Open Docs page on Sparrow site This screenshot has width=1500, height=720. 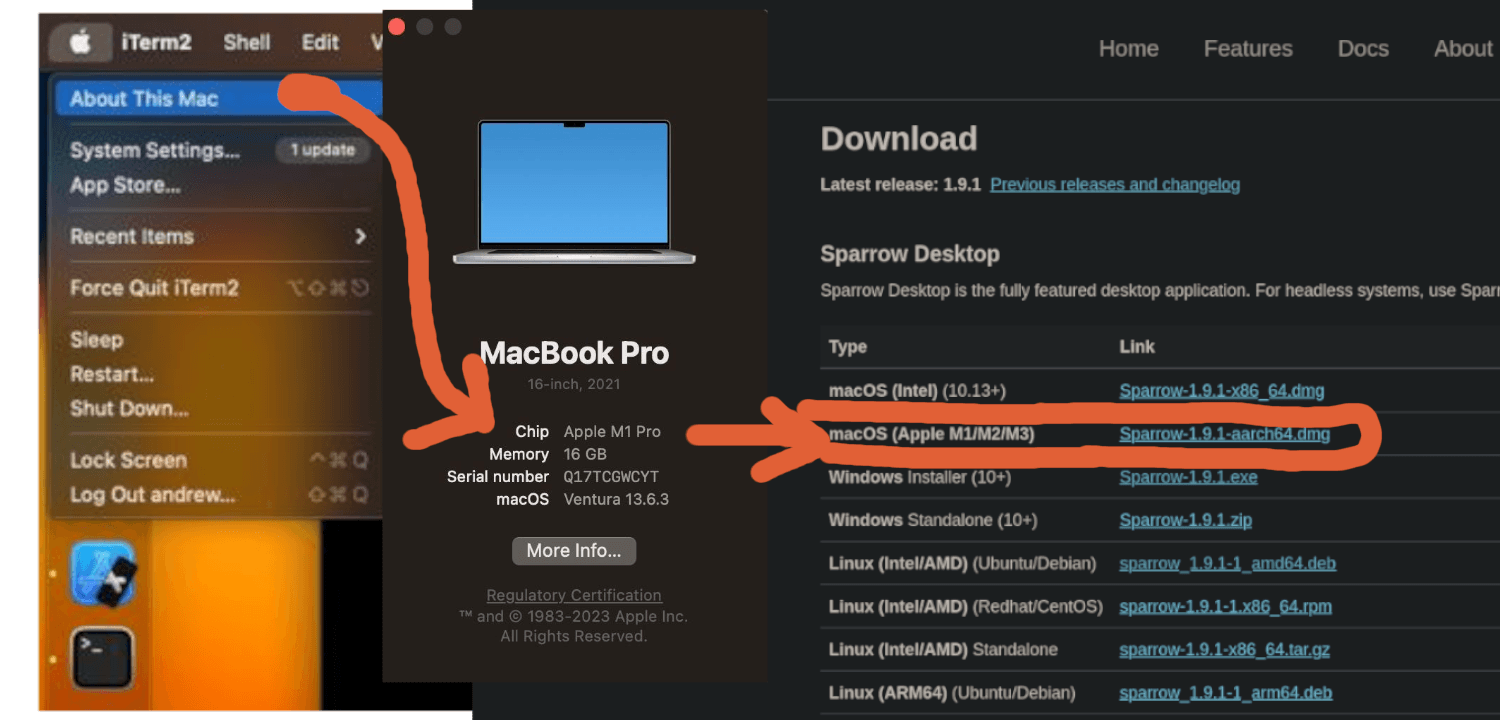[1363, 49]
